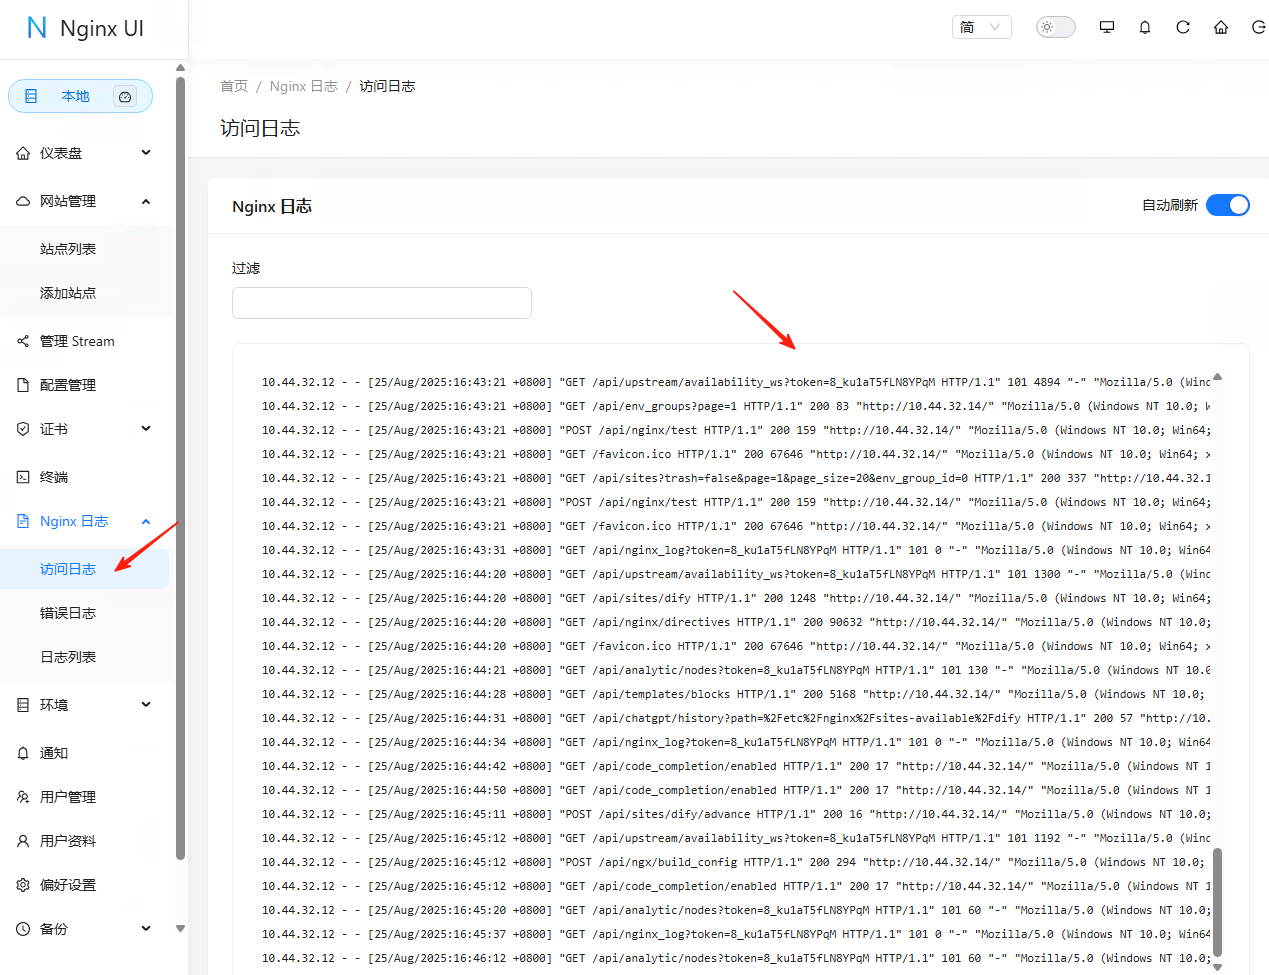
Task: Click the reload circular arrow icon
Action: 1183,27
